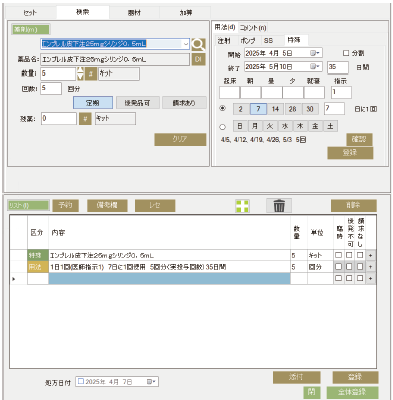Click the レセ button
The image size is (393, 400).
pos(155,205)
